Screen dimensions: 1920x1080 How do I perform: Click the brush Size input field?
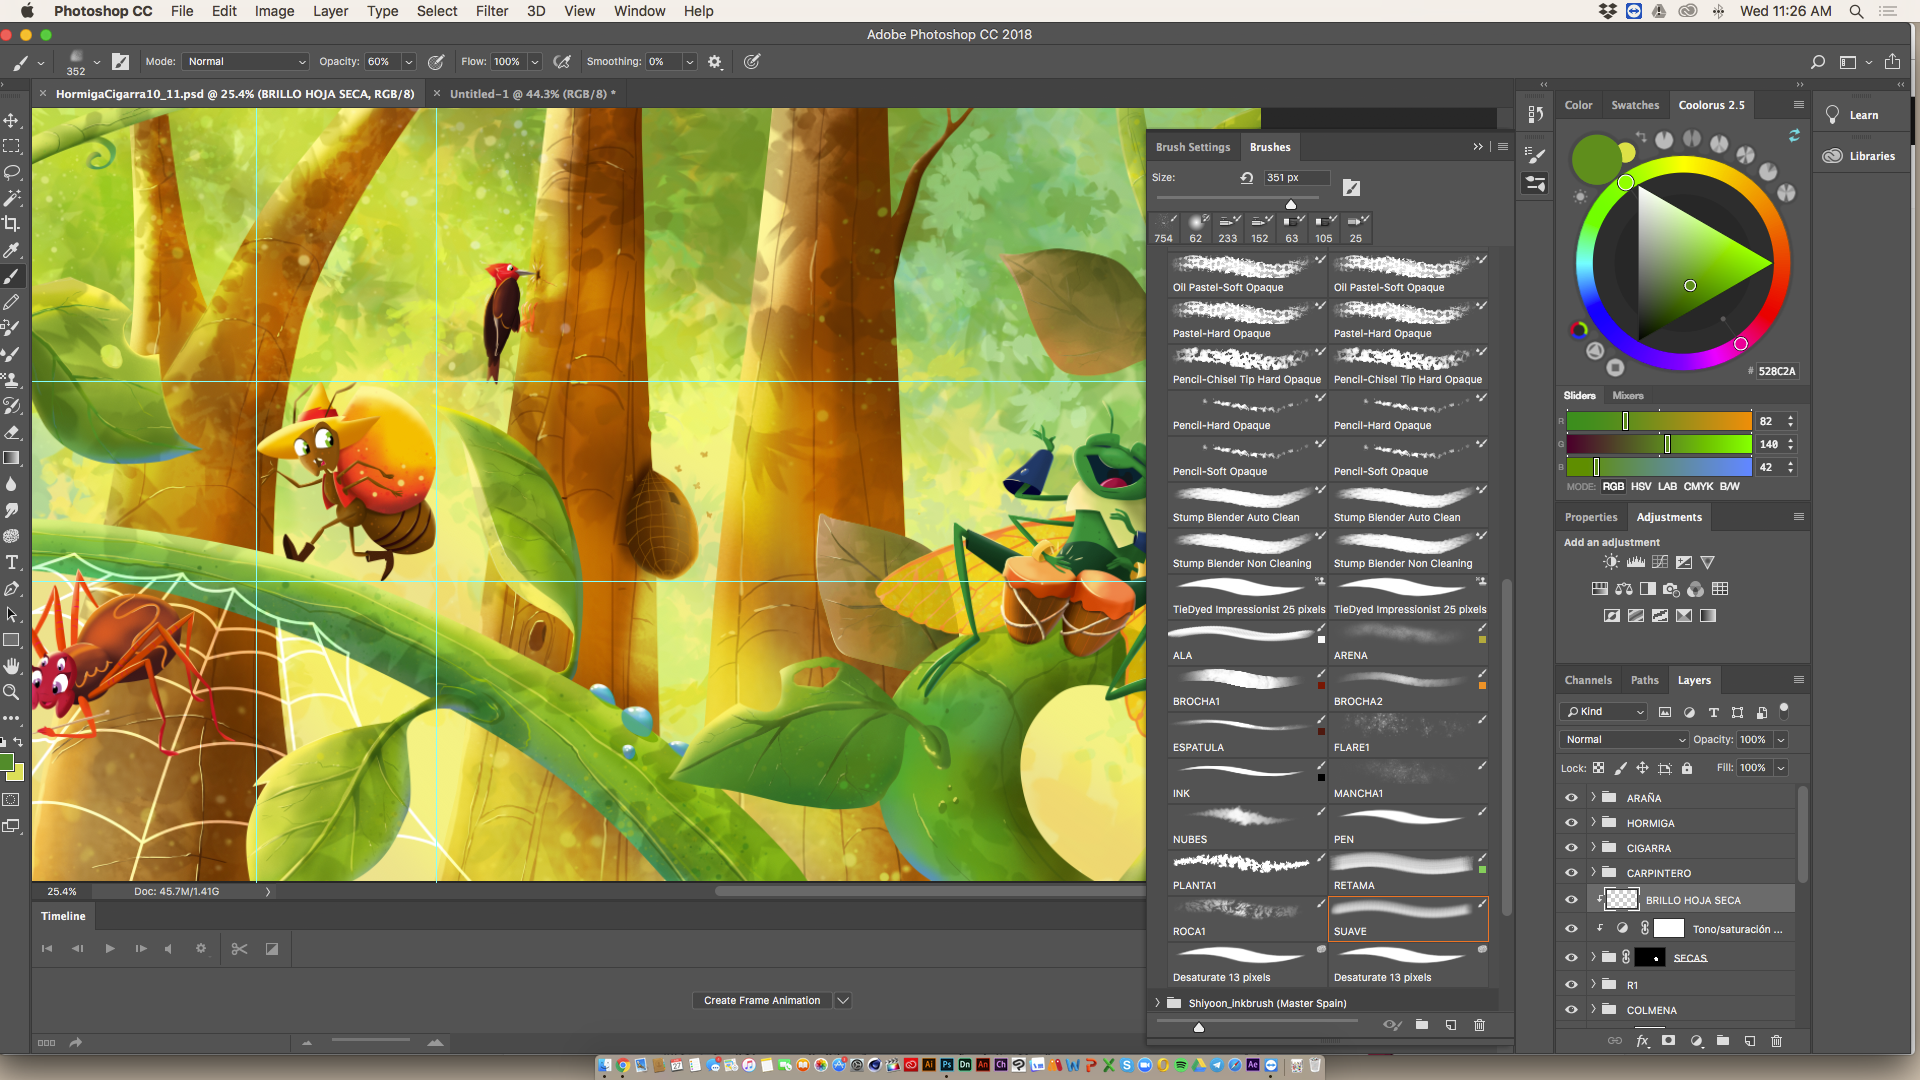(1296, 178)
